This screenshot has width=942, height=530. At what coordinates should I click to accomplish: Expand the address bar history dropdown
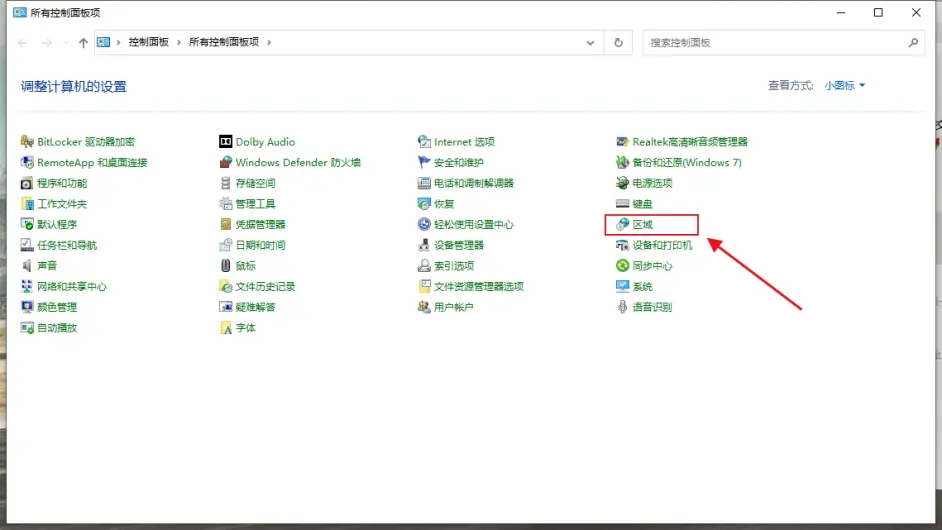point(591,43)
